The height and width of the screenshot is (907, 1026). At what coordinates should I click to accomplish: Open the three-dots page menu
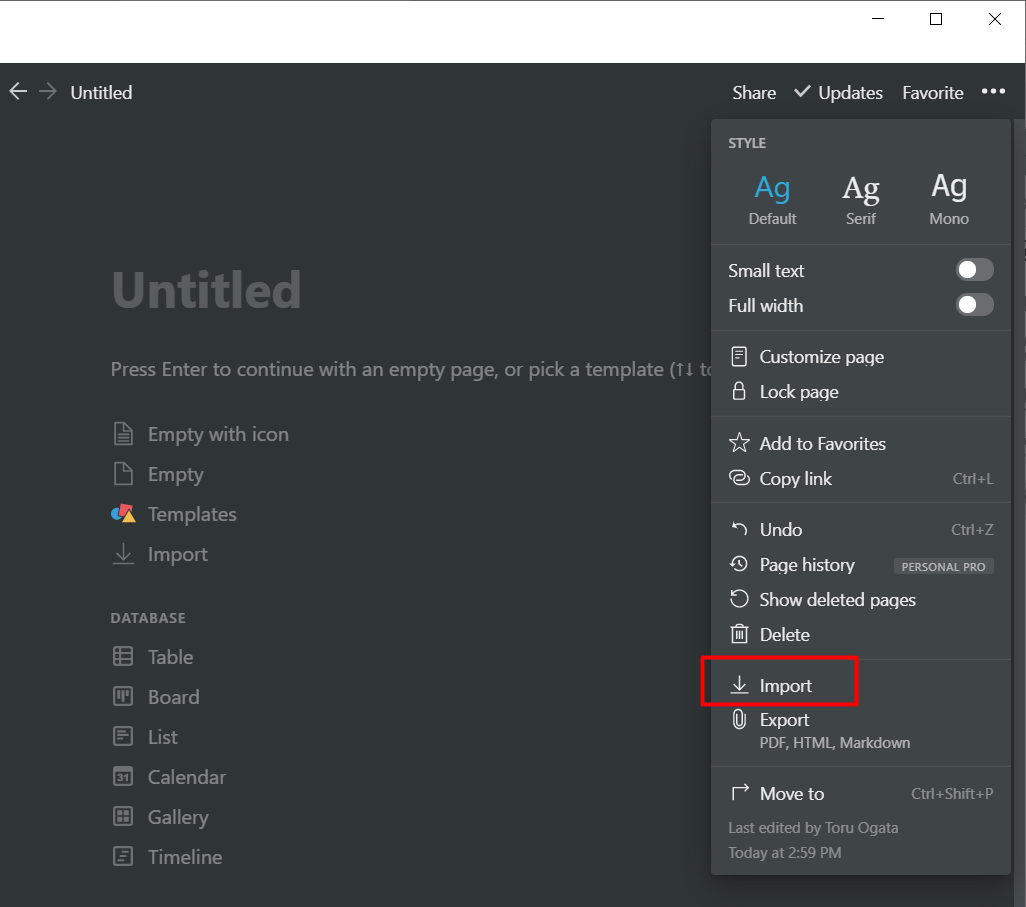(x=993, y=92)
